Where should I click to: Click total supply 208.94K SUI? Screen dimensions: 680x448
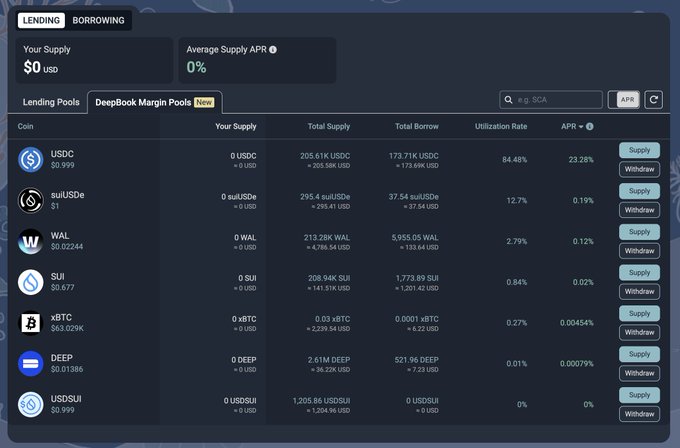[x=329, y=278]
